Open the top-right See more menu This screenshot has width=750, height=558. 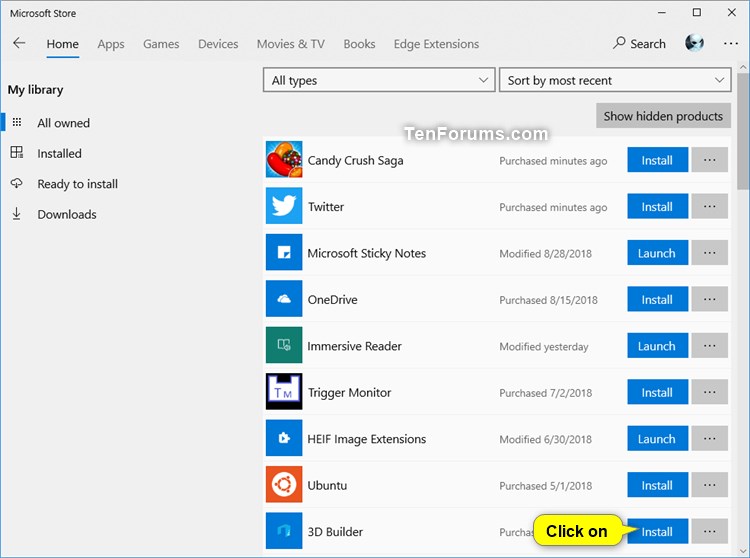tap(730, 44)
